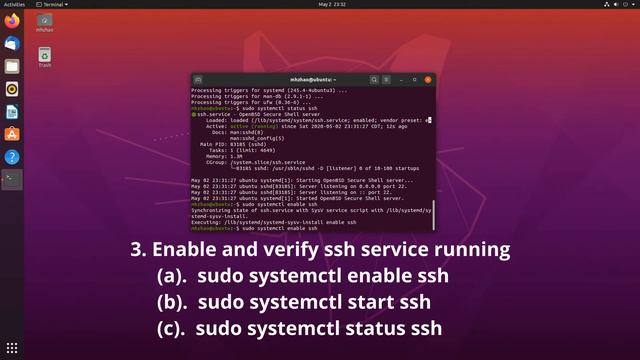Open the home folder desktop icon
640x360 pixels.
click(x=44, y=22)
